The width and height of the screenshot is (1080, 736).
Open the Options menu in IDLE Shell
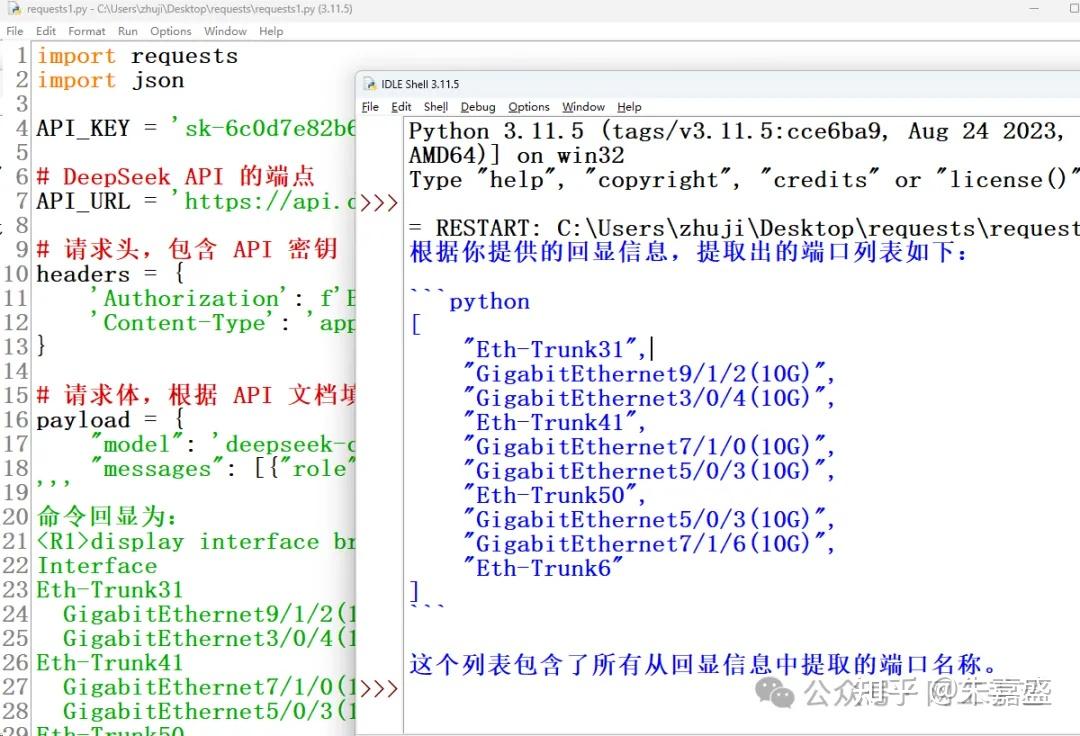[529, 107]
